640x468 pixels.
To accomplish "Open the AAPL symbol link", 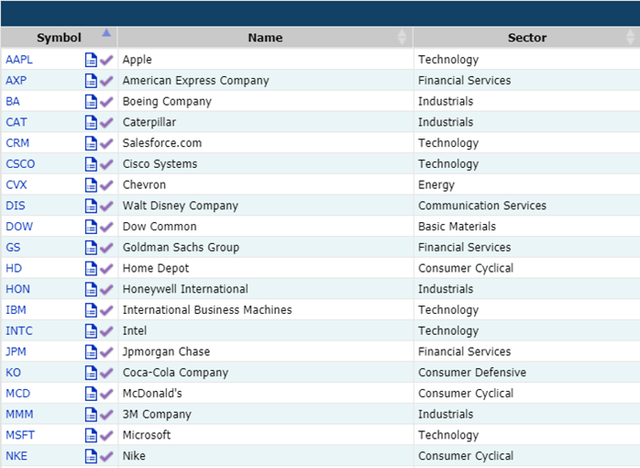I will [x=19, y=60].
